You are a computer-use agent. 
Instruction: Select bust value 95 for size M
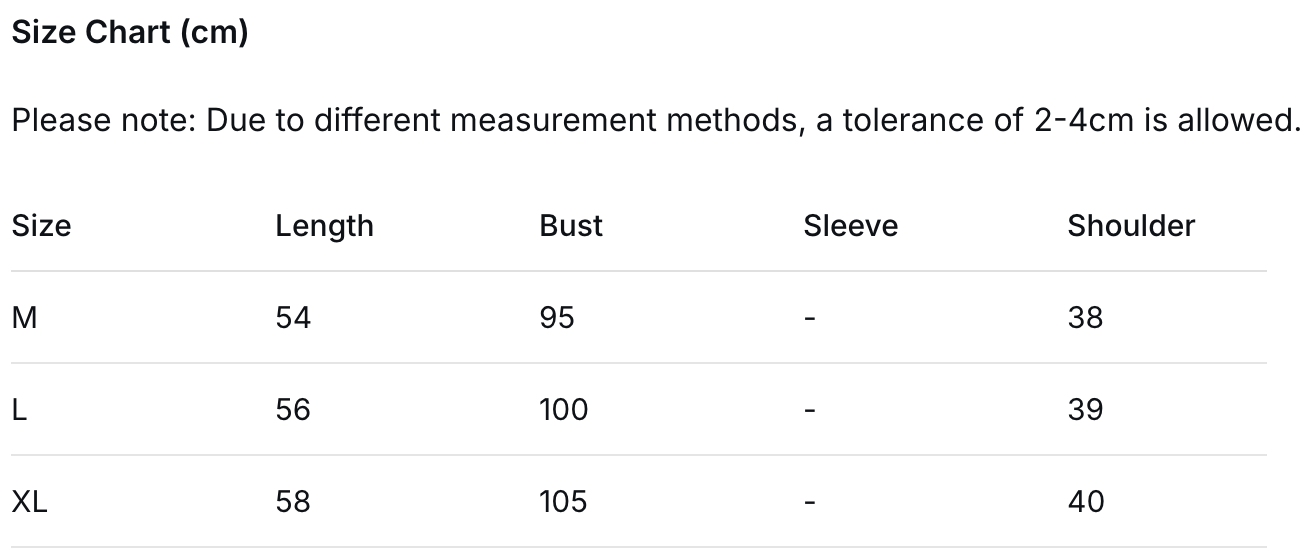557,318
